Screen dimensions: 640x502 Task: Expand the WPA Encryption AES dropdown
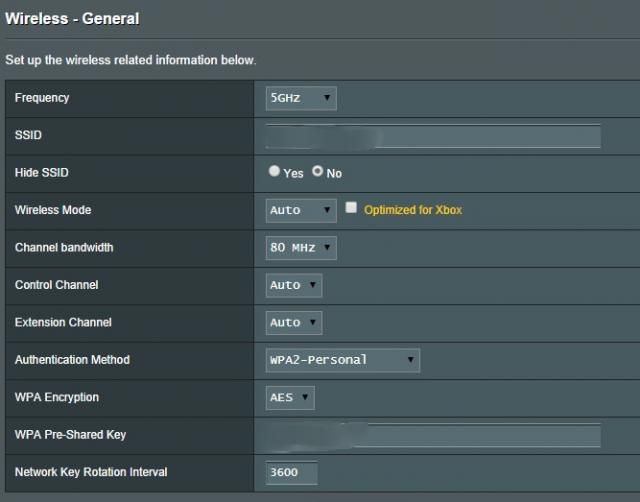coord(290,397)
